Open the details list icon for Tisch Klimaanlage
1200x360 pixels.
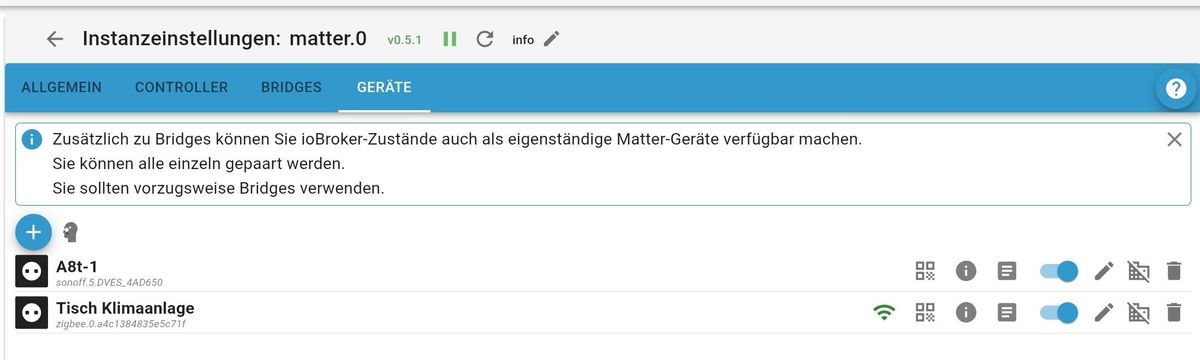click(x=1007, y=313)
